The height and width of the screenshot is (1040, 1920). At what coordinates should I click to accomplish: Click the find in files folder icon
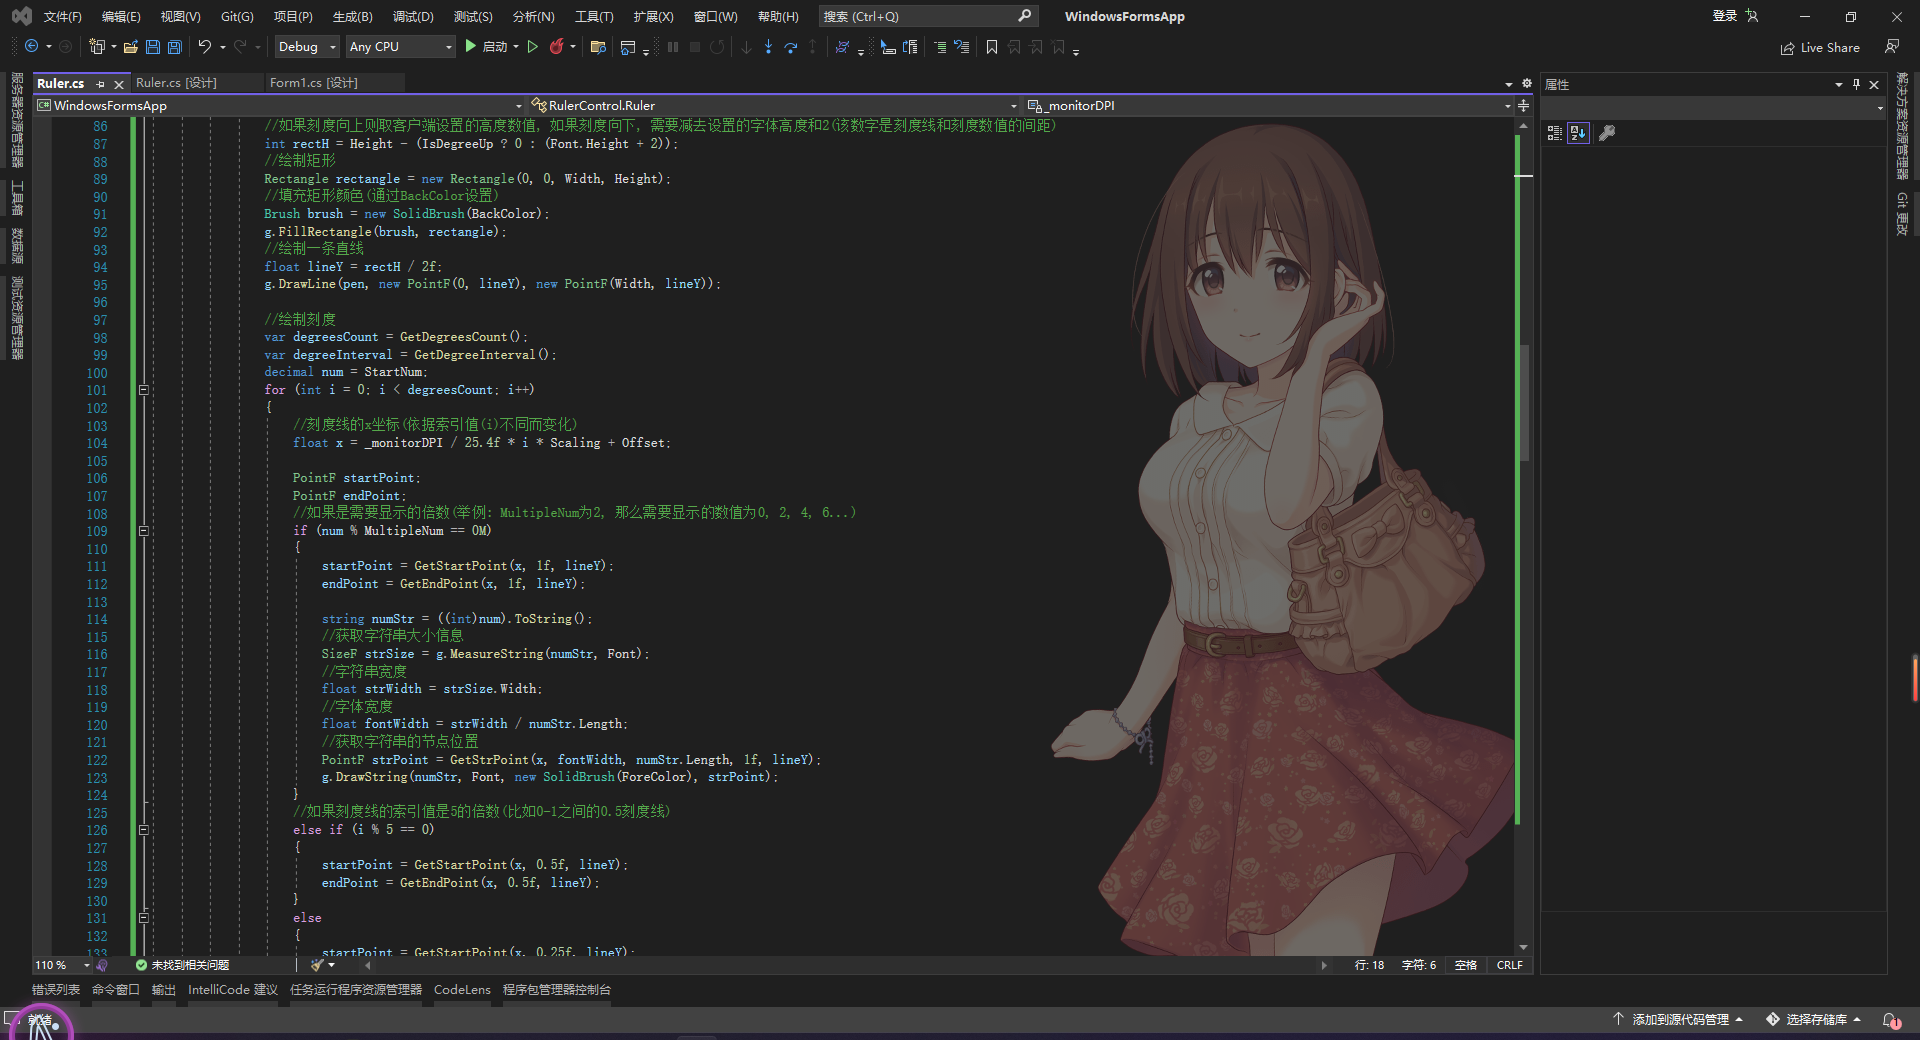tap(598, 46)
